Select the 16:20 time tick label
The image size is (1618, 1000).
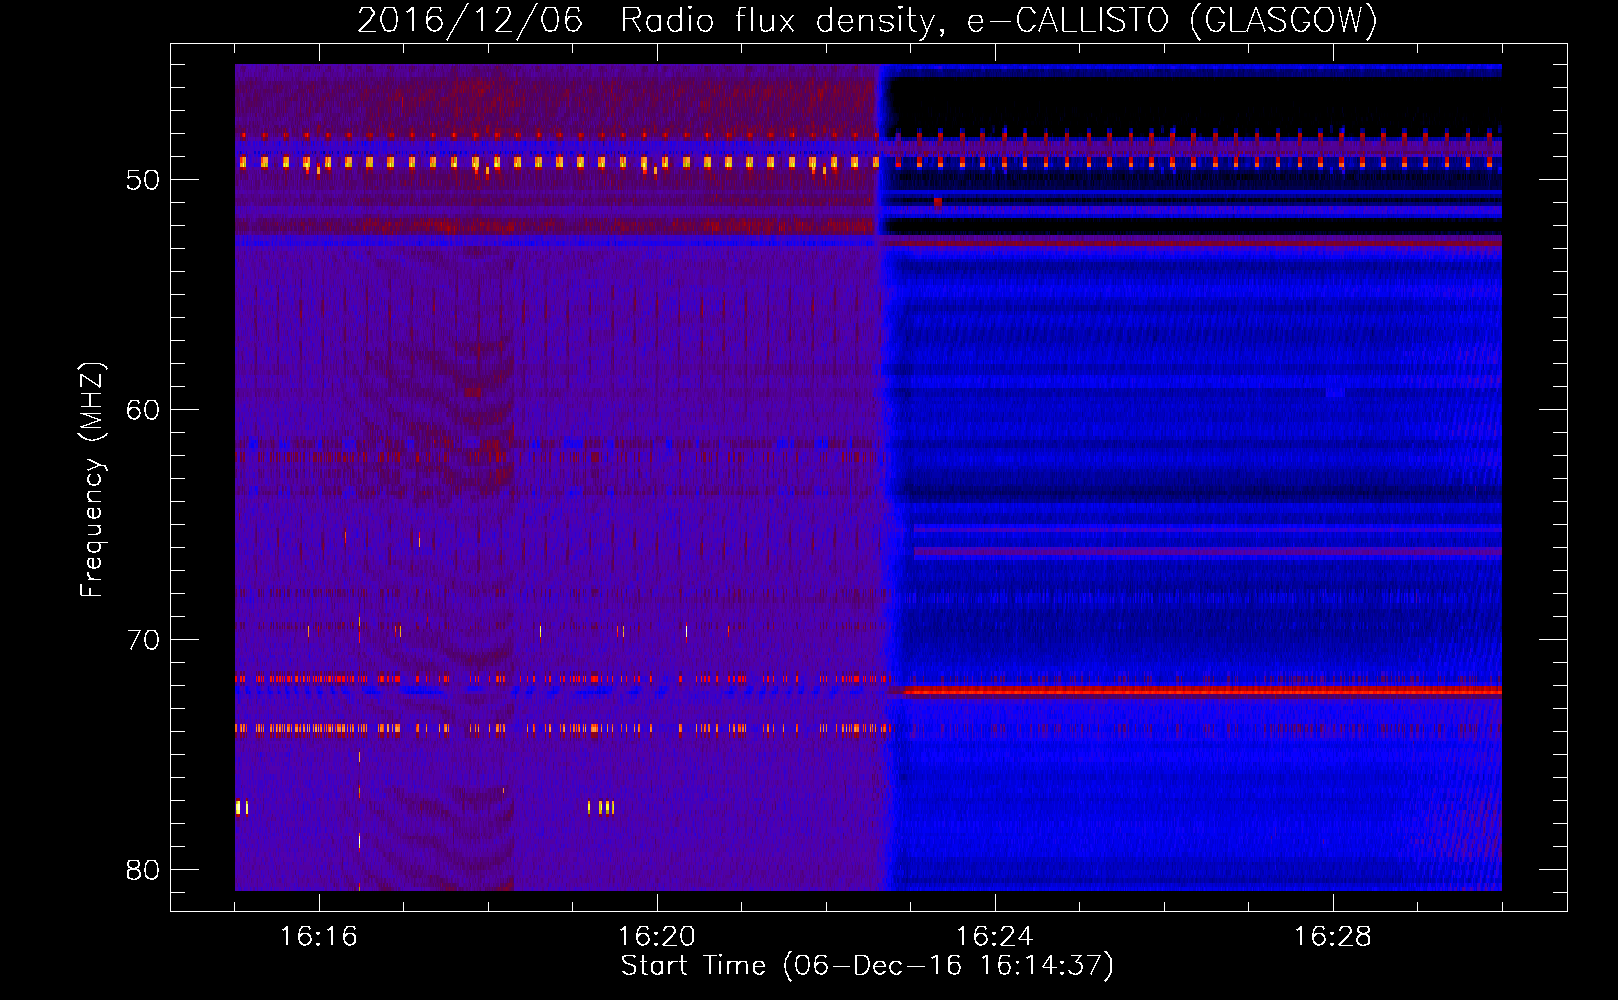(656, 937)
